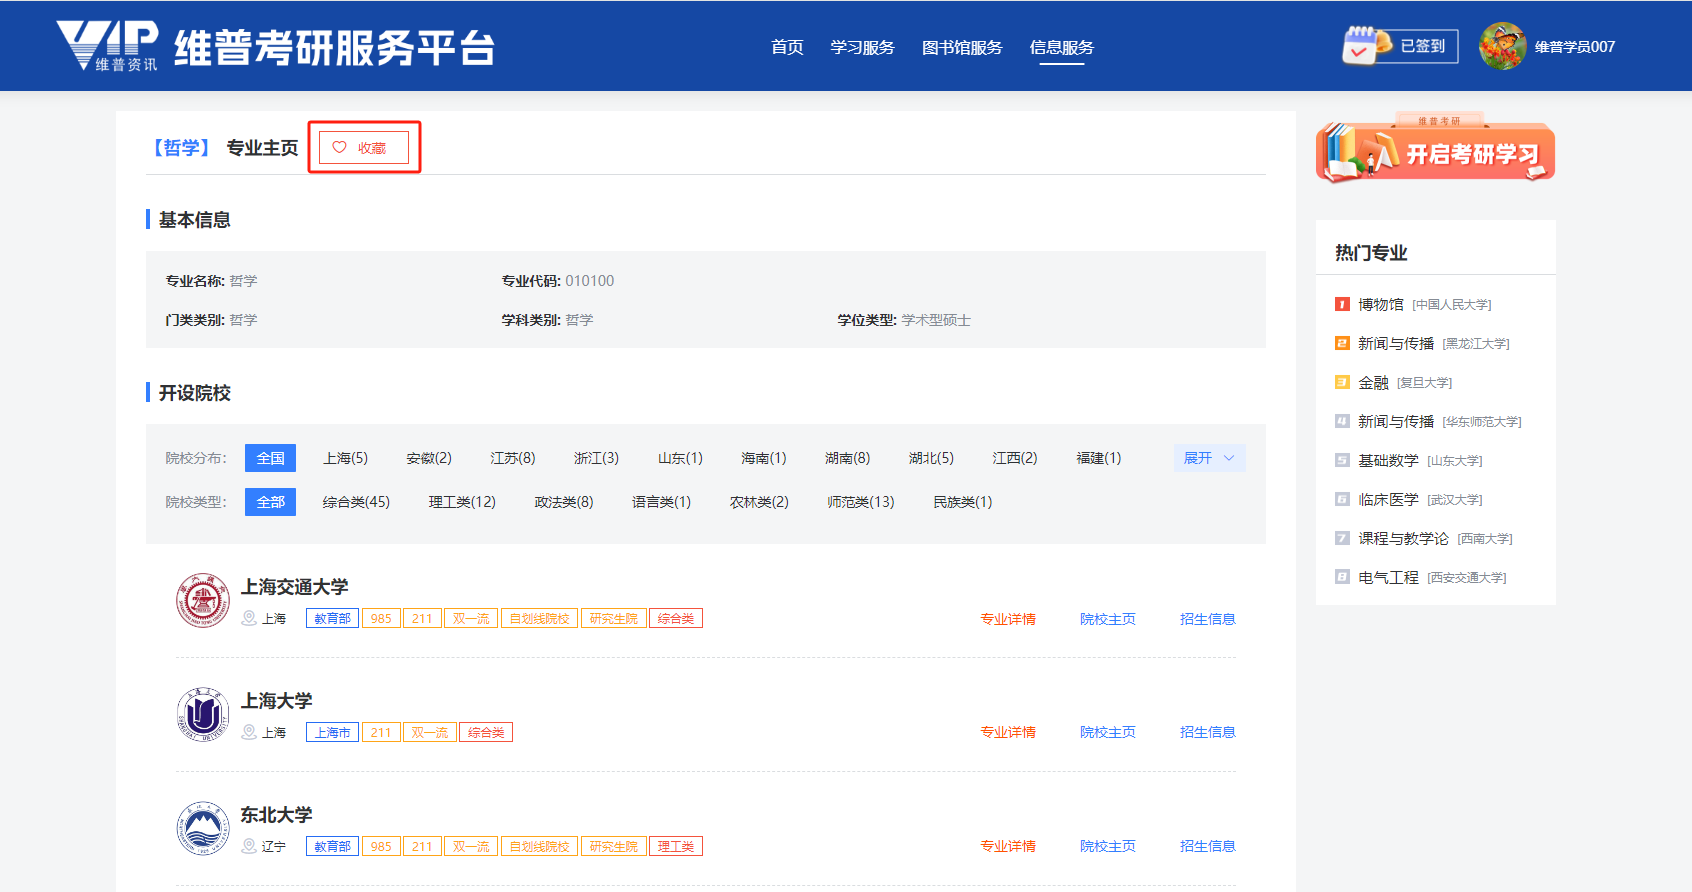Filter schools by 福建(1)
This screenshot has height=892, width=1692.
click(x=1099, y=458)
